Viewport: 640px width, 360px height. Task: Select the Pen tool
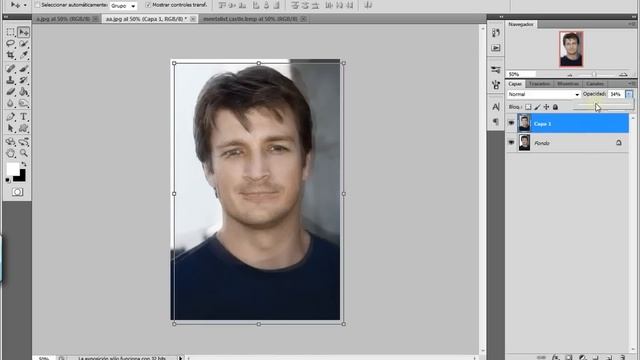click(x=11, y=117)
